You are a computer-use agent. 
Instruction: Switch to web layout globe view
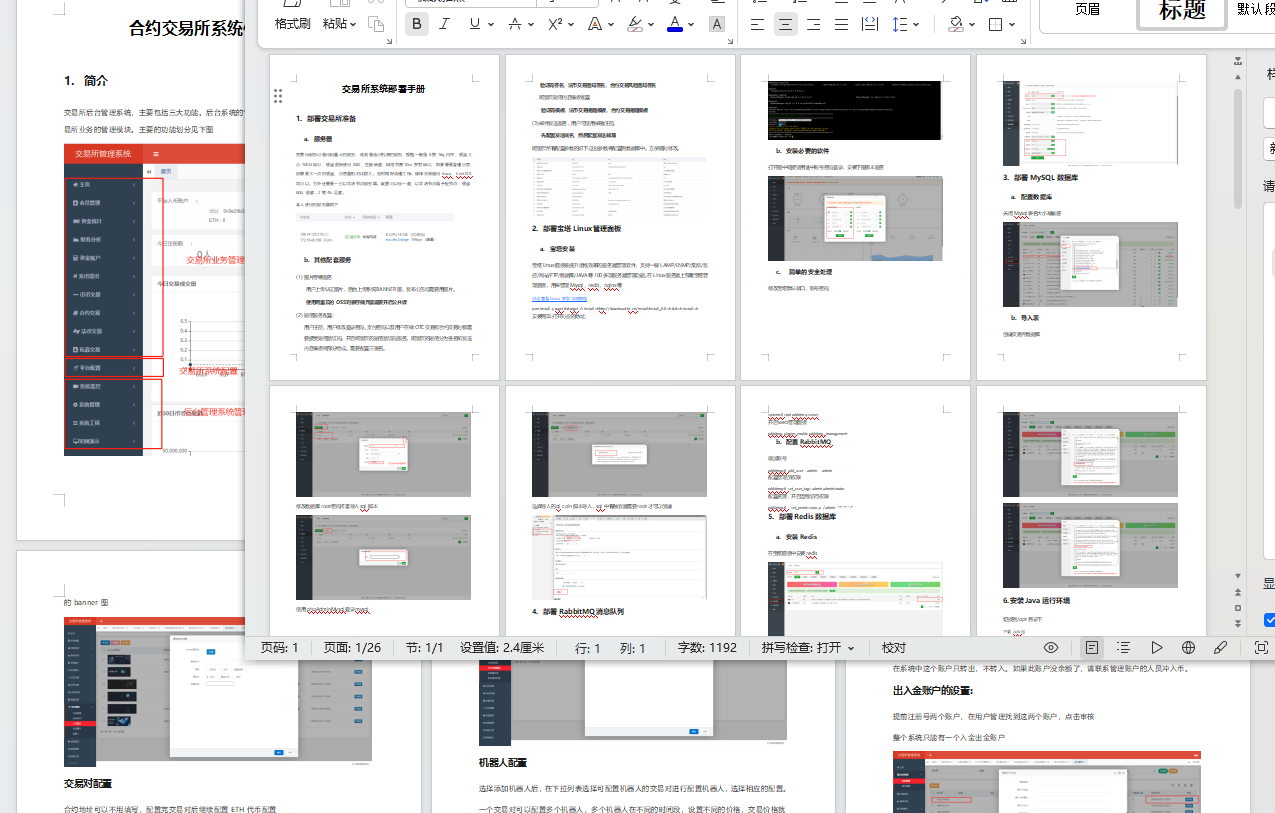tap(1188, 648)
